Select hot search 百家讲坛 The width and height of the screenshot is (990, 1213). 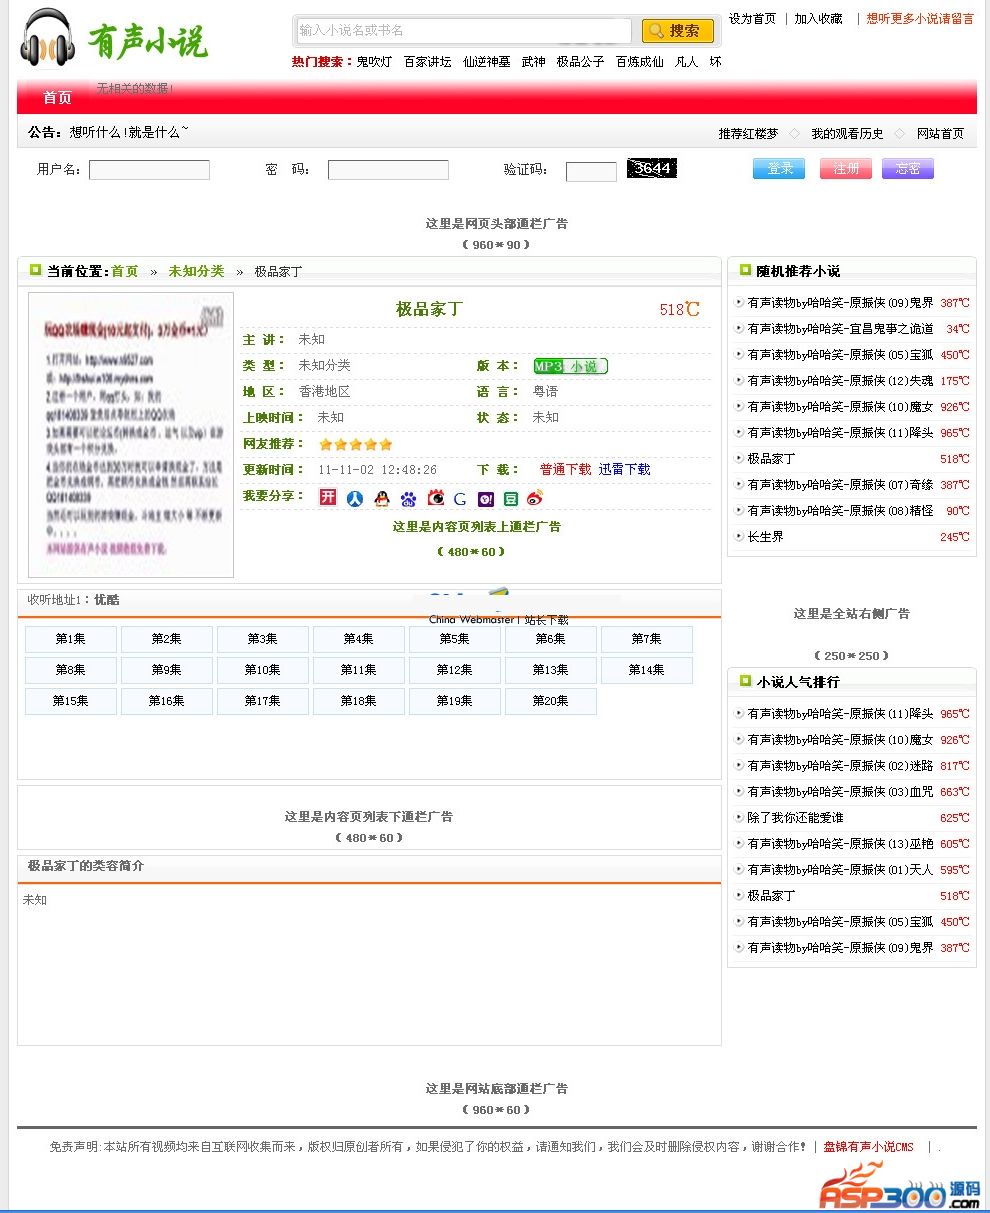tap(428, 61)
